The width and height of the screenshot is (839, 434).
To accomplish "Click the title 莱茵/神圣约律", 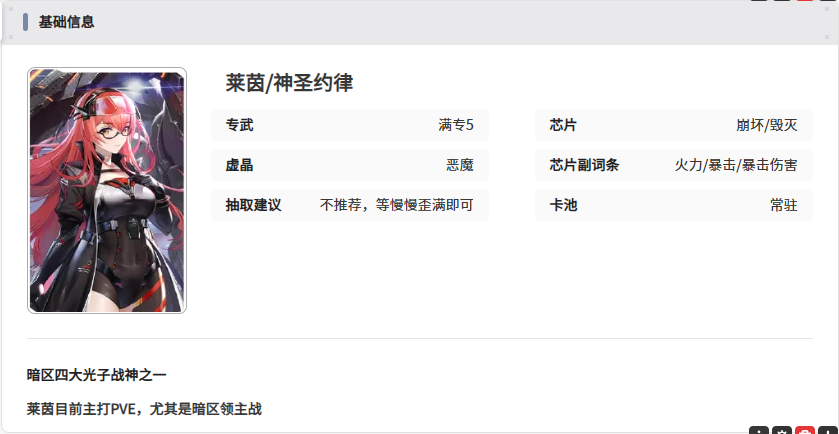I will pos(289,83).
